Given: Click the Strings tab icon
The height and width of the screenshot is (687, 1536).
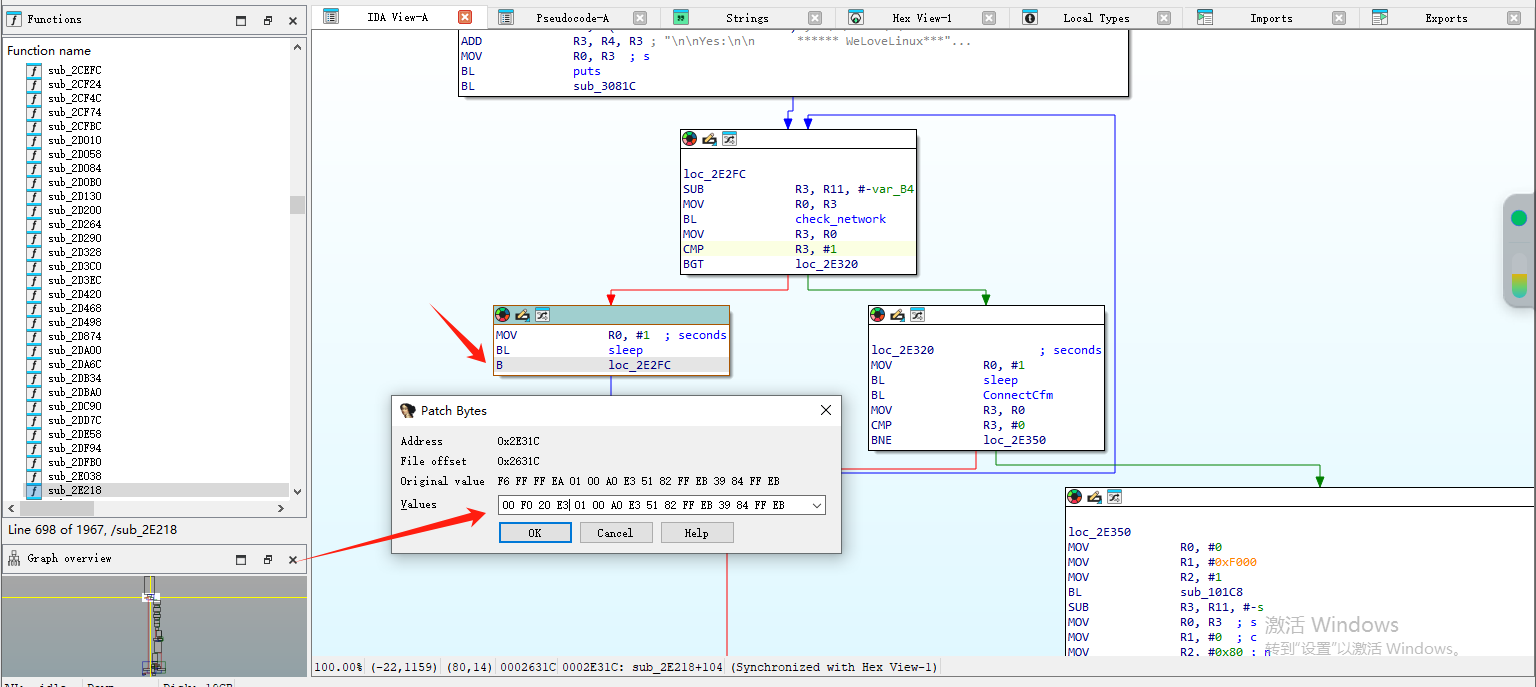Looking at the screenshot, I should tap(681, 18).
